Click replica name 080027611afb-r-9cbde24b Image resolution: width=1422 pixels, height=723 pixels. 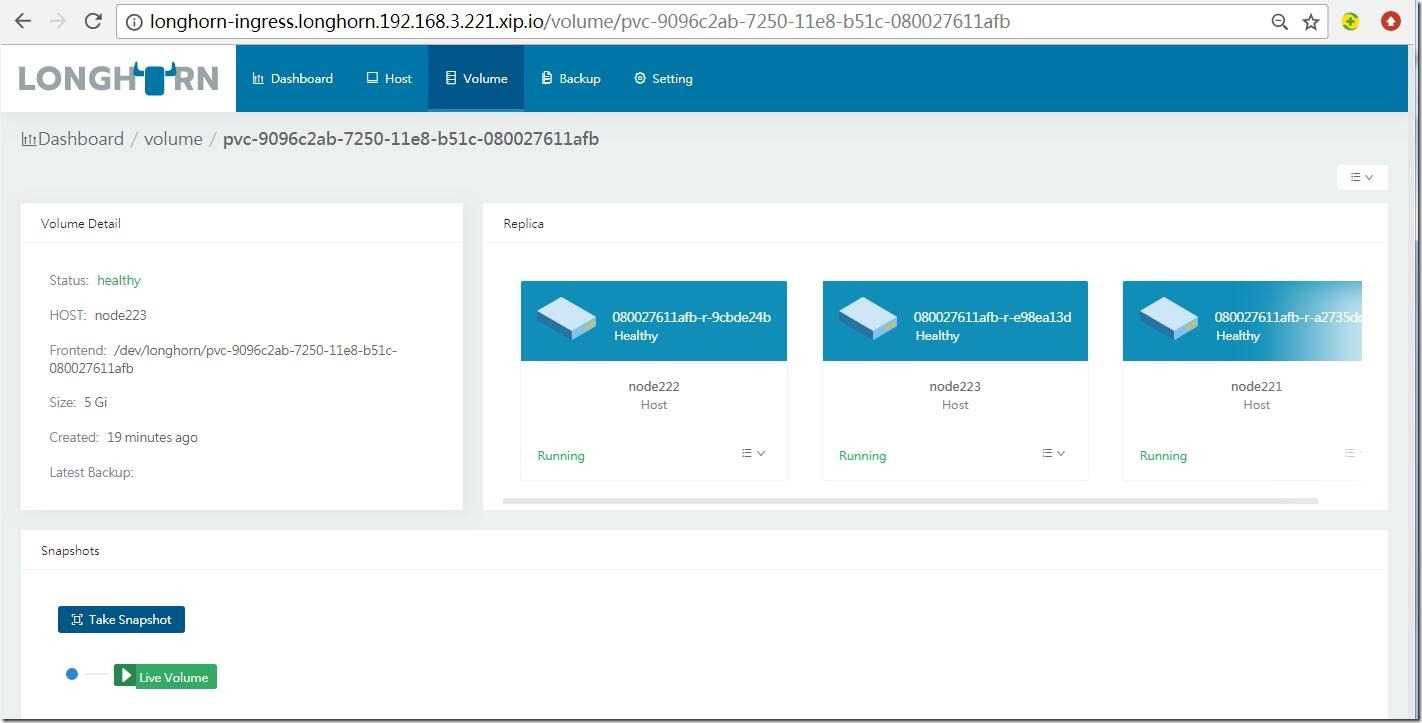691,317
